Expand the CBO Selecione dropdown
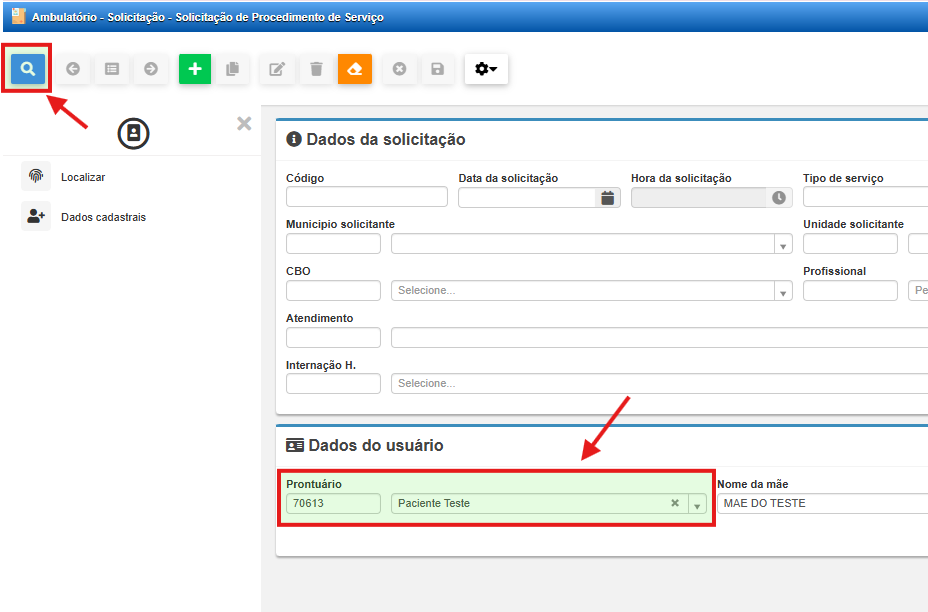This screenshot has width=928, height=612. (782, 291)
